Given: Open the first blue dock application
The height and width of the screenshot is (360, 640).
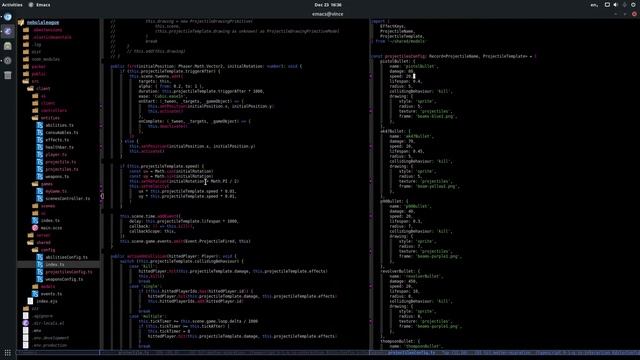Looking at the screenshot, I should [x=8, y=17].
